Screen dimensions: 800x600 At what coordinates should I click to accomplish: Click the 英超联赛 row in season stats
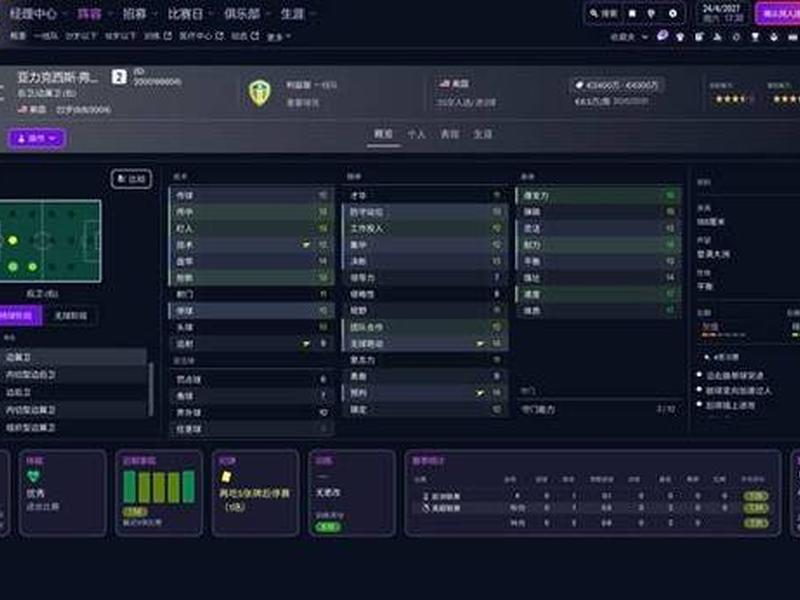592,508
